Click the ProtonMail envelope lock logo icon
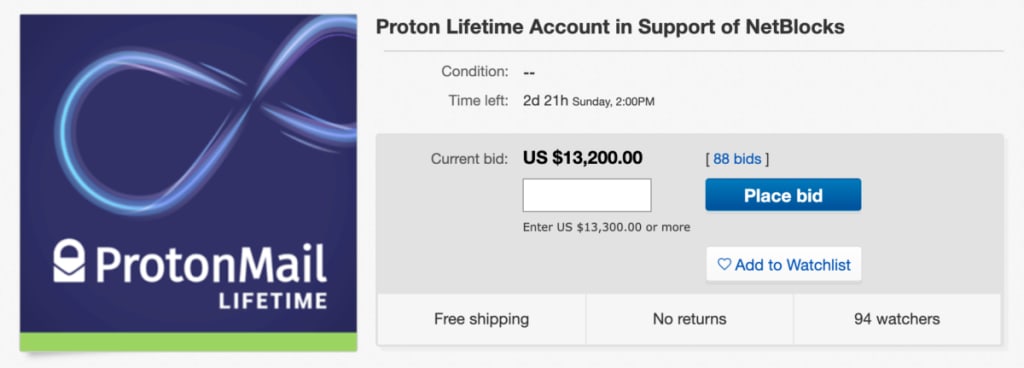This screenshot has height=368, width=1024. point(69,260)
